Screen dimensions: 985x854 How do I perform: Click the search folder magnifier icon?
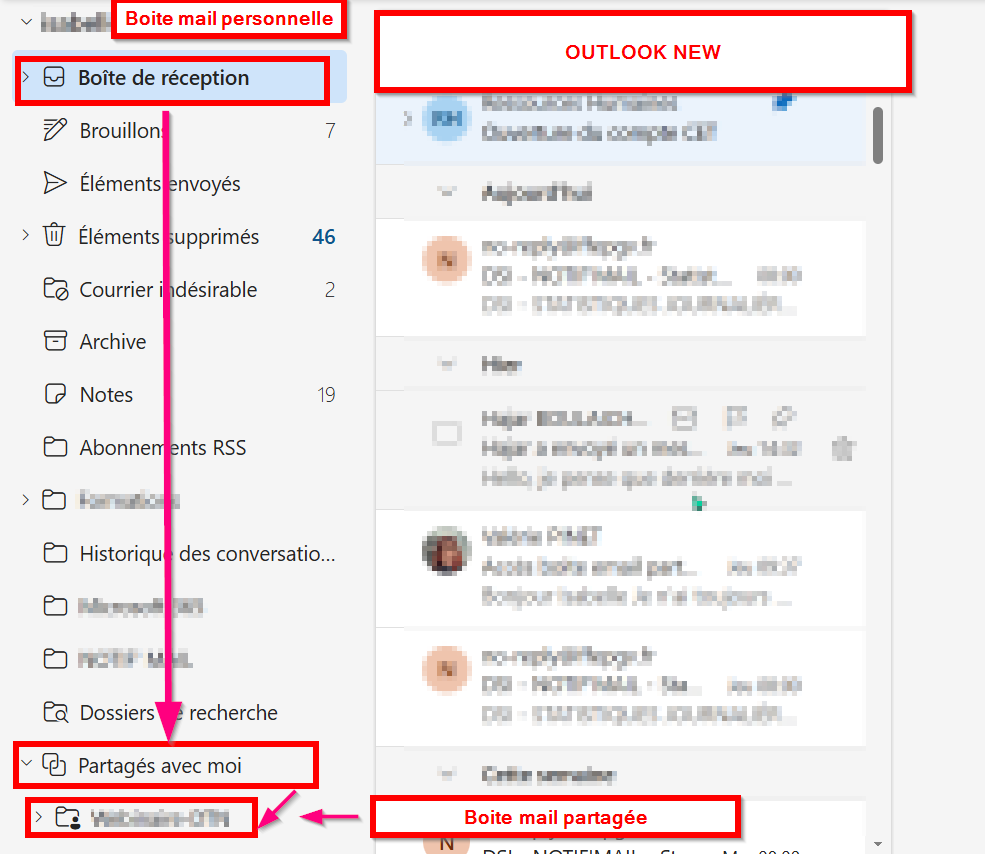click(56, 712)
